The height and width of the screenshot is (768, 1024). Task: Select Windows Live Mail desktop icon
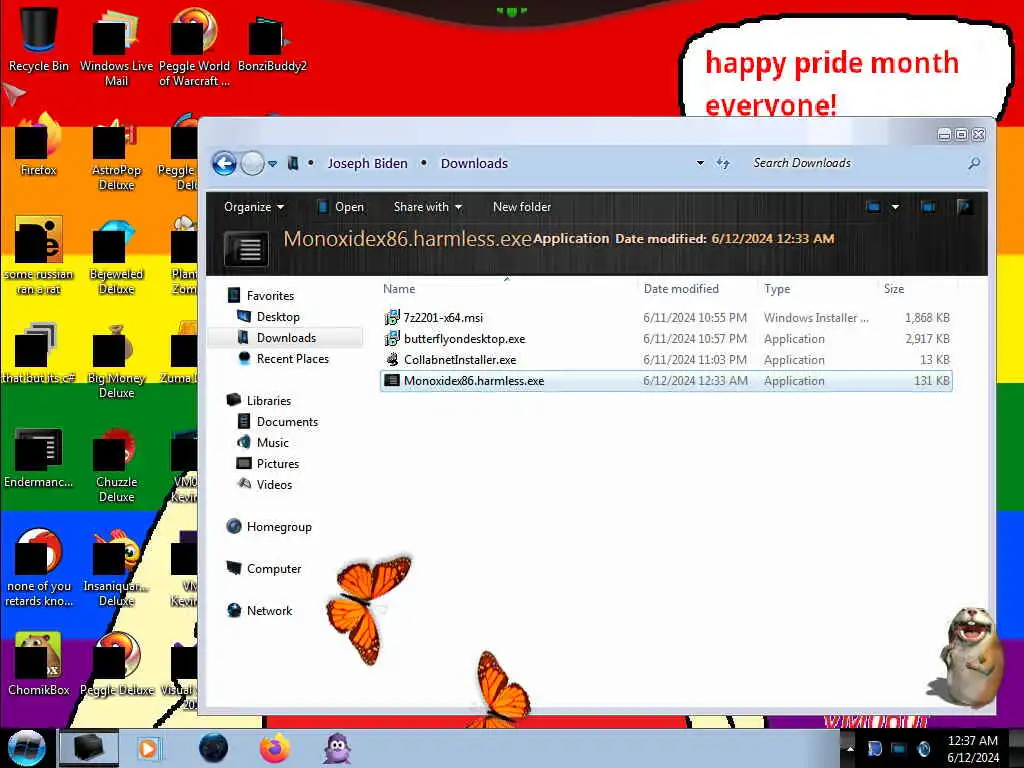[116, 47]
